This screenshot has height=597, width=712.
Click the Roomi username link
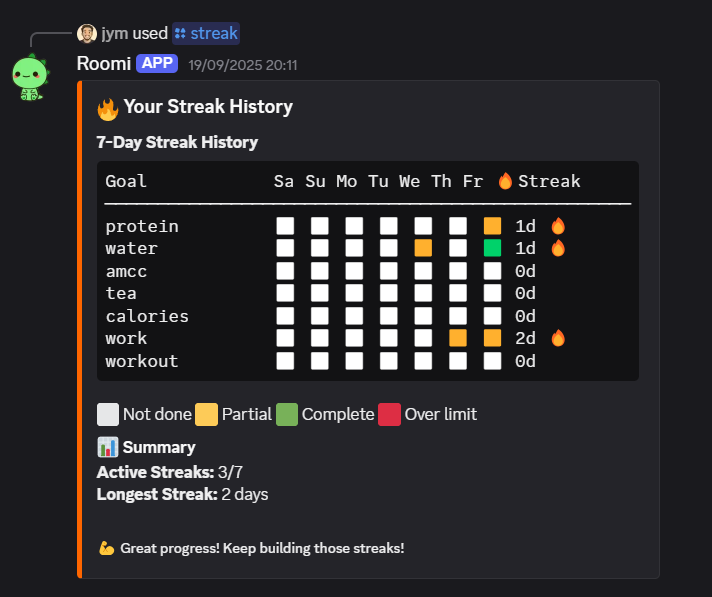(x=103, y=64)
